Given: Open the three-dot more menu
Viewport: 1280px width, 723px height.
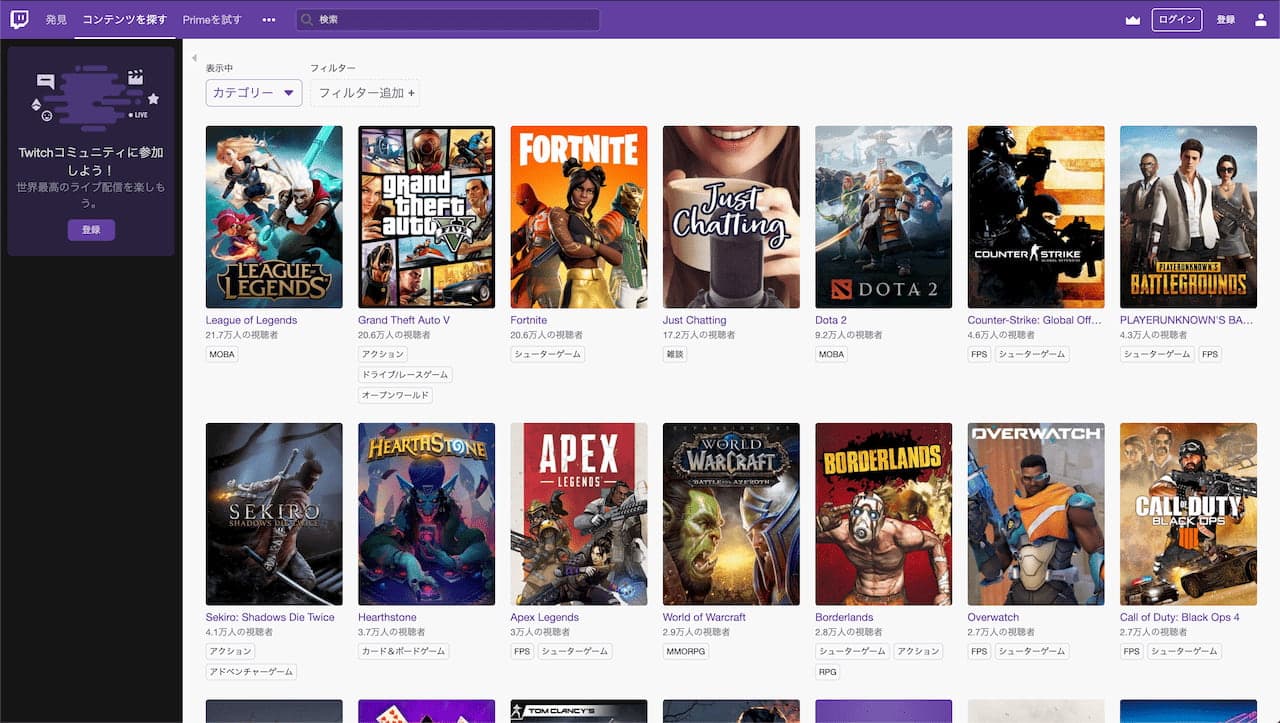Looking at the screenshot, I should pyautogui.click(x=268, y=20).
